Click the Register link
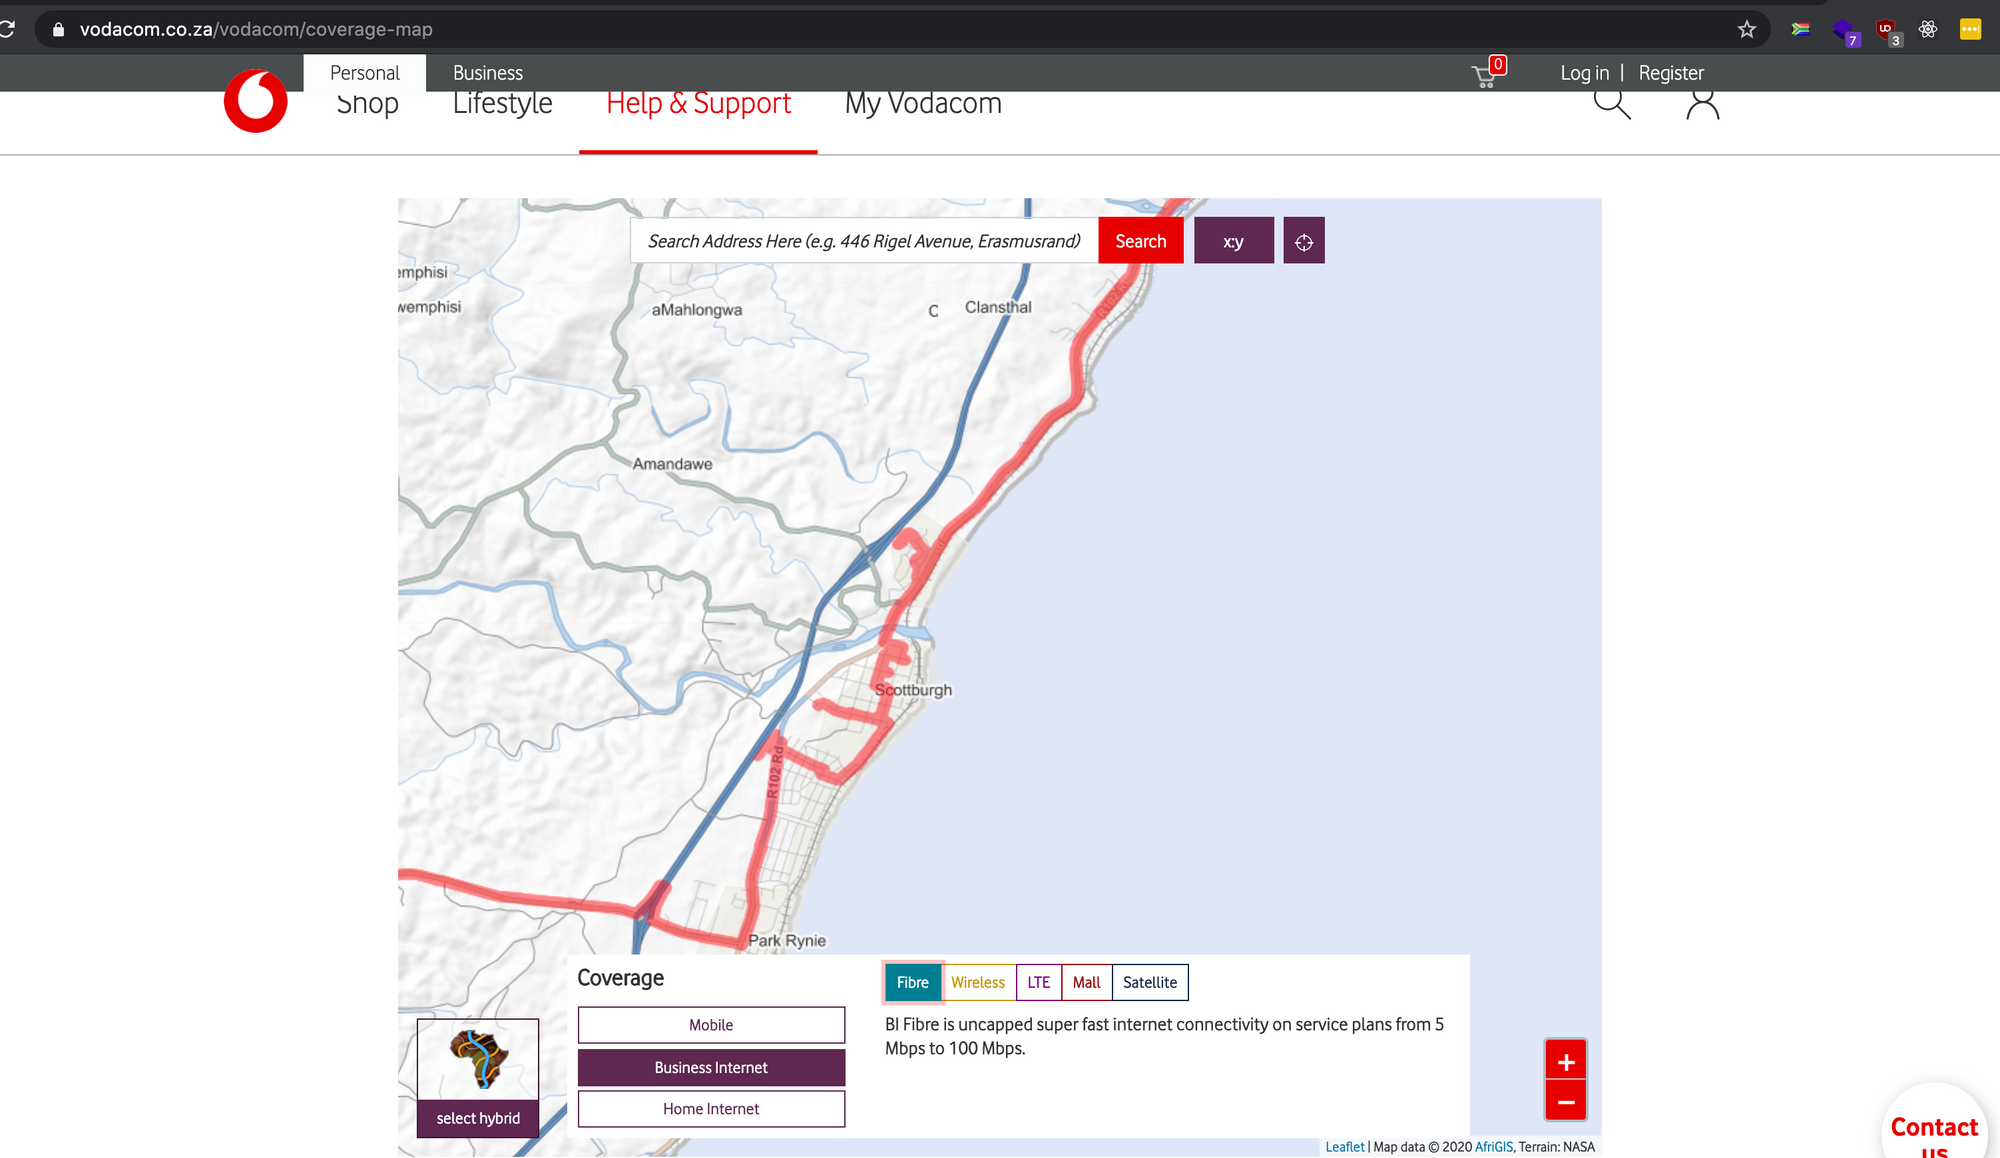 [1671, 73]
